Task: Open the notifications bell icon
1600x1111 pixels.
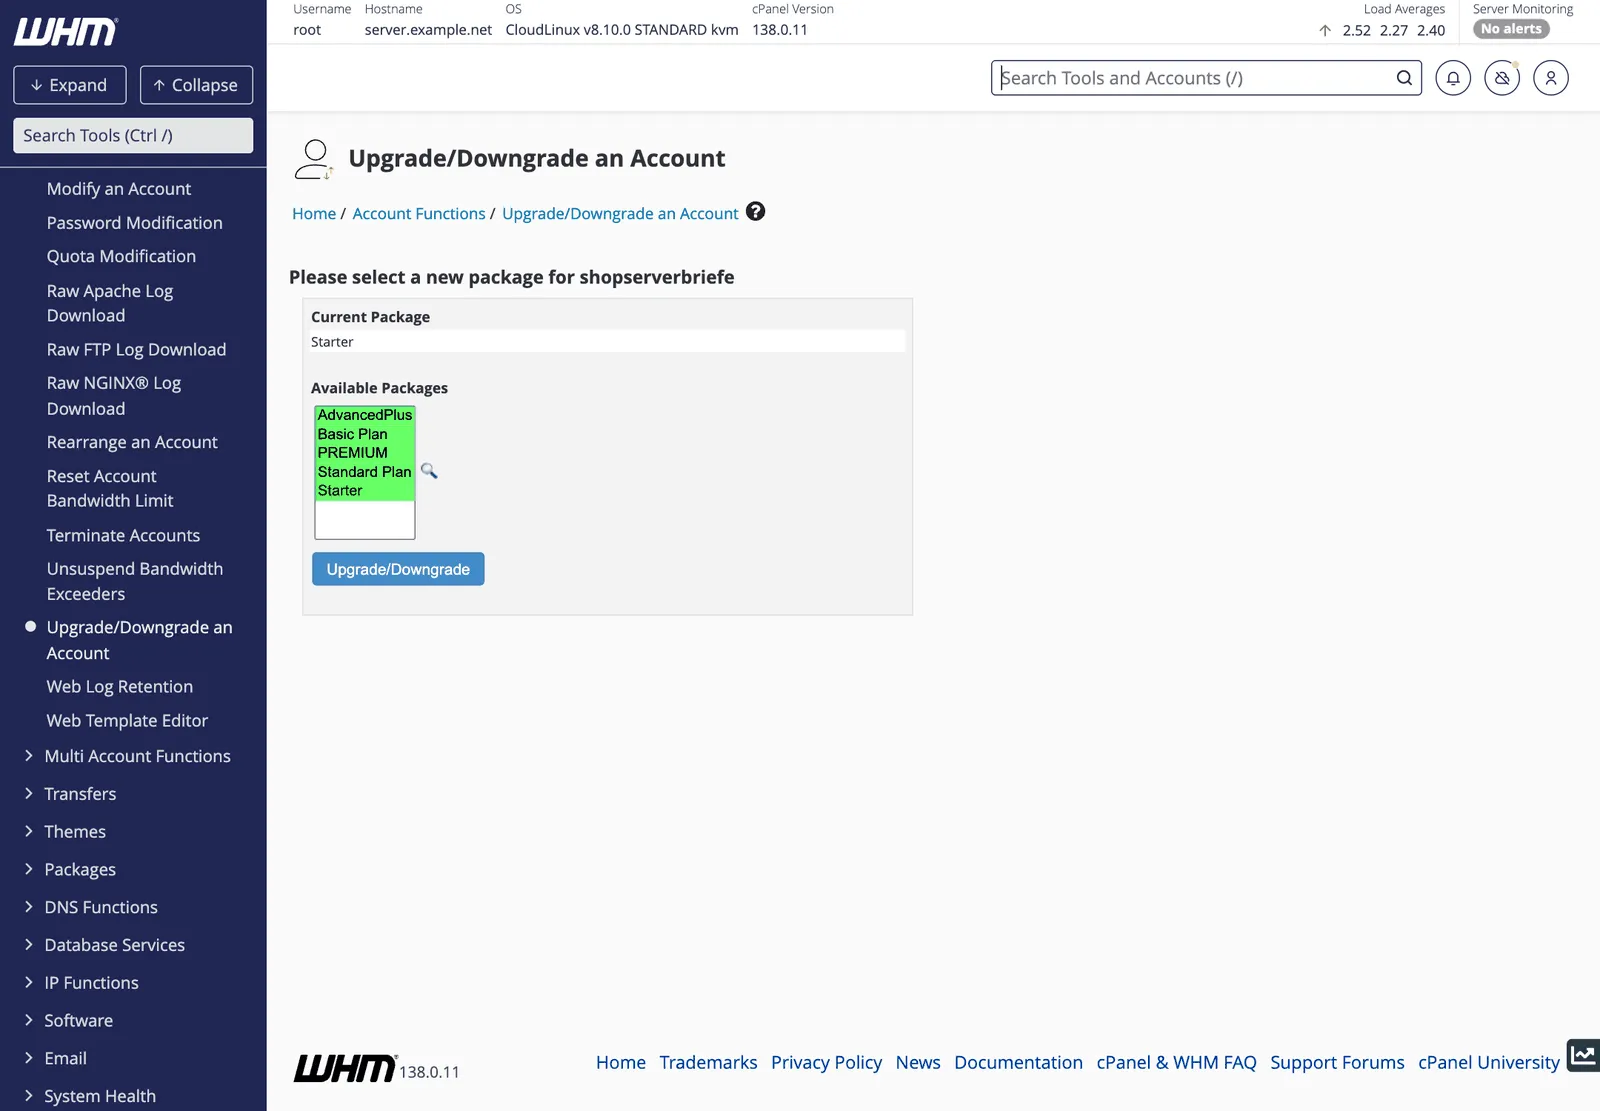Action: (x=1453, y=78)
